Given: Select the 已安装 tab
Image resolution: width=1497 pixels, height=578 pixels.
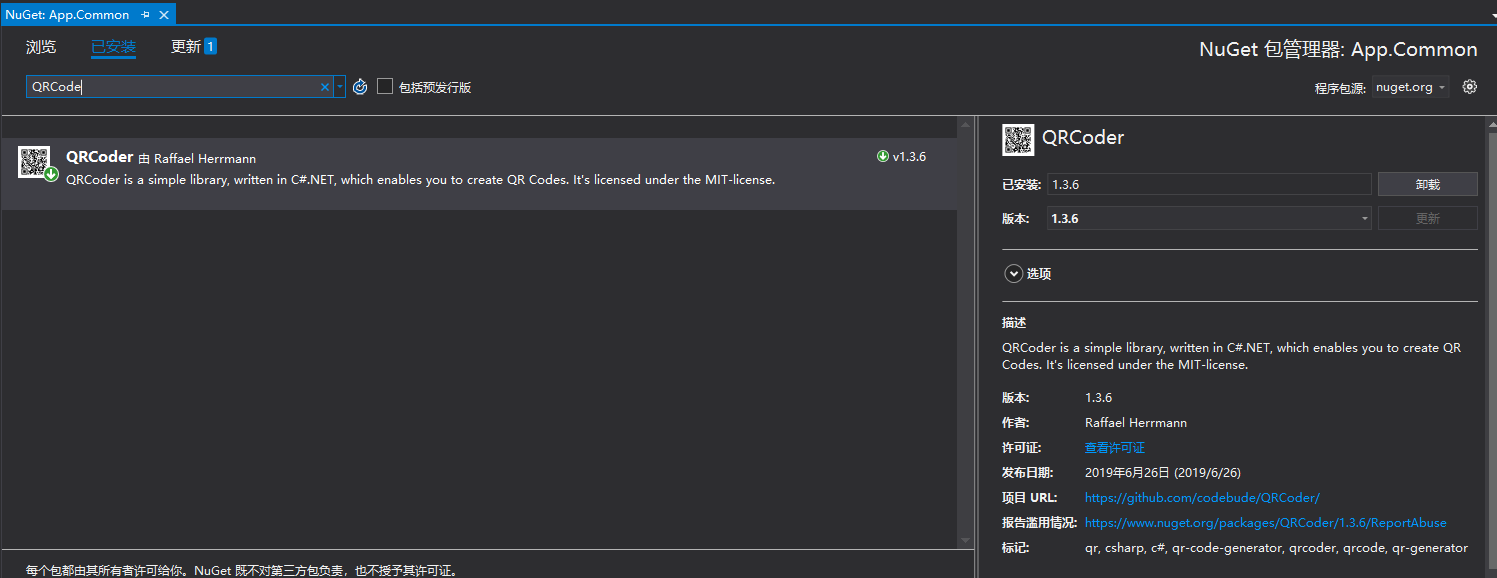Looking at the screenshot, I should pyautogui.click(x=113, y=47).
